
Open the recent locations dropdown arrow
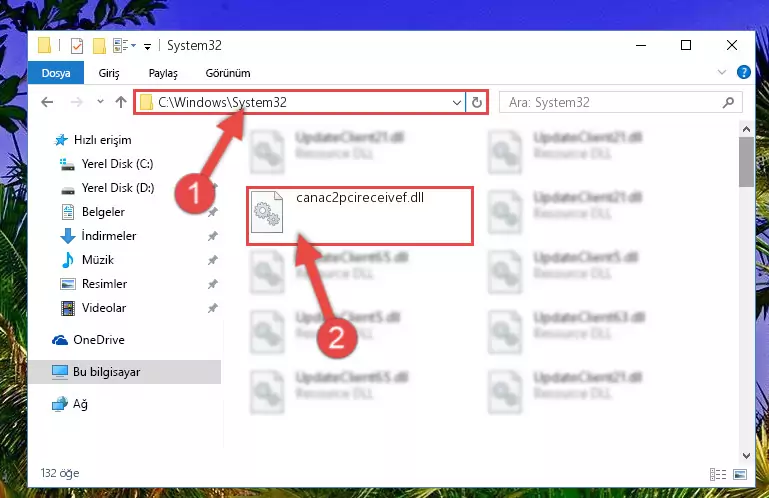[100, 102]
